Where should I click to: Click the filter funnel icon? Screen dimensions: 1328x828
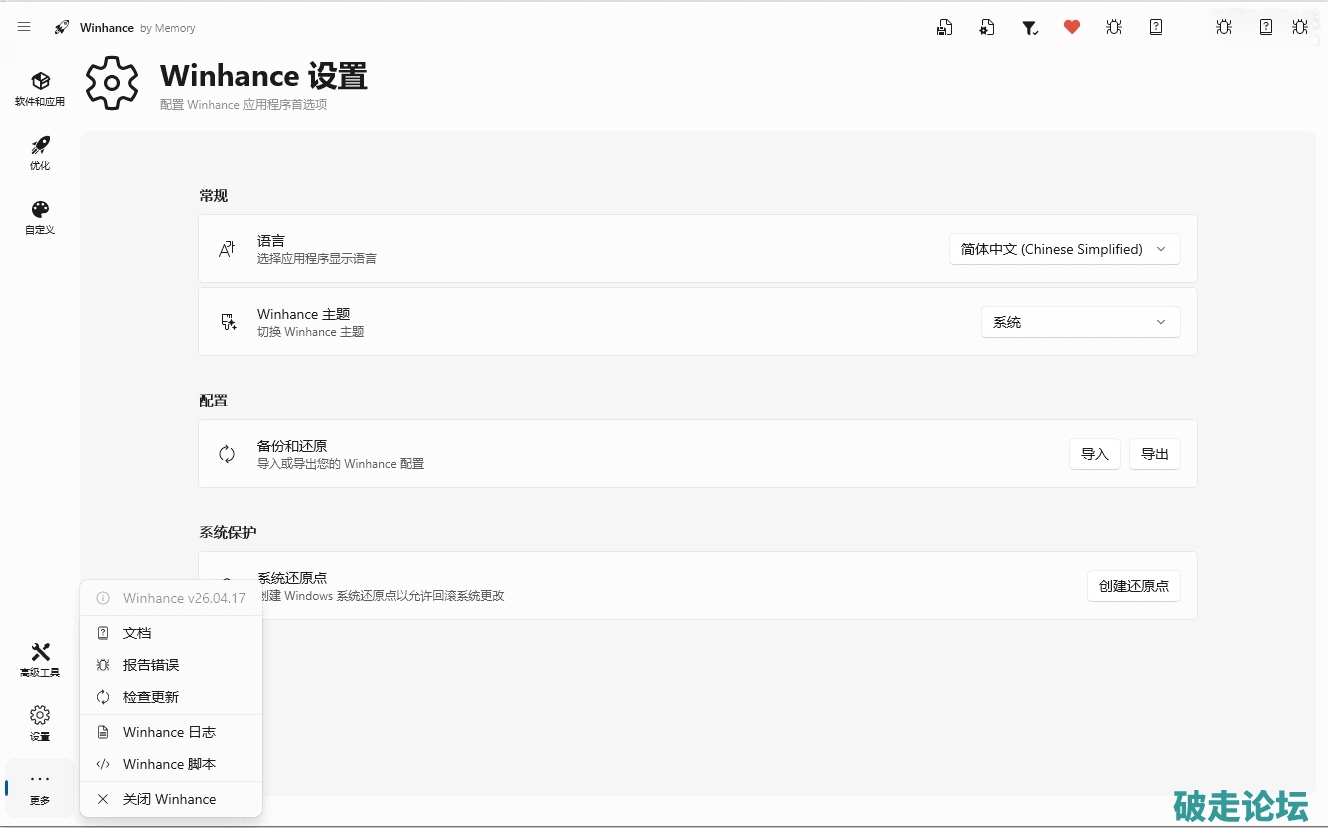pos(1029,28)
